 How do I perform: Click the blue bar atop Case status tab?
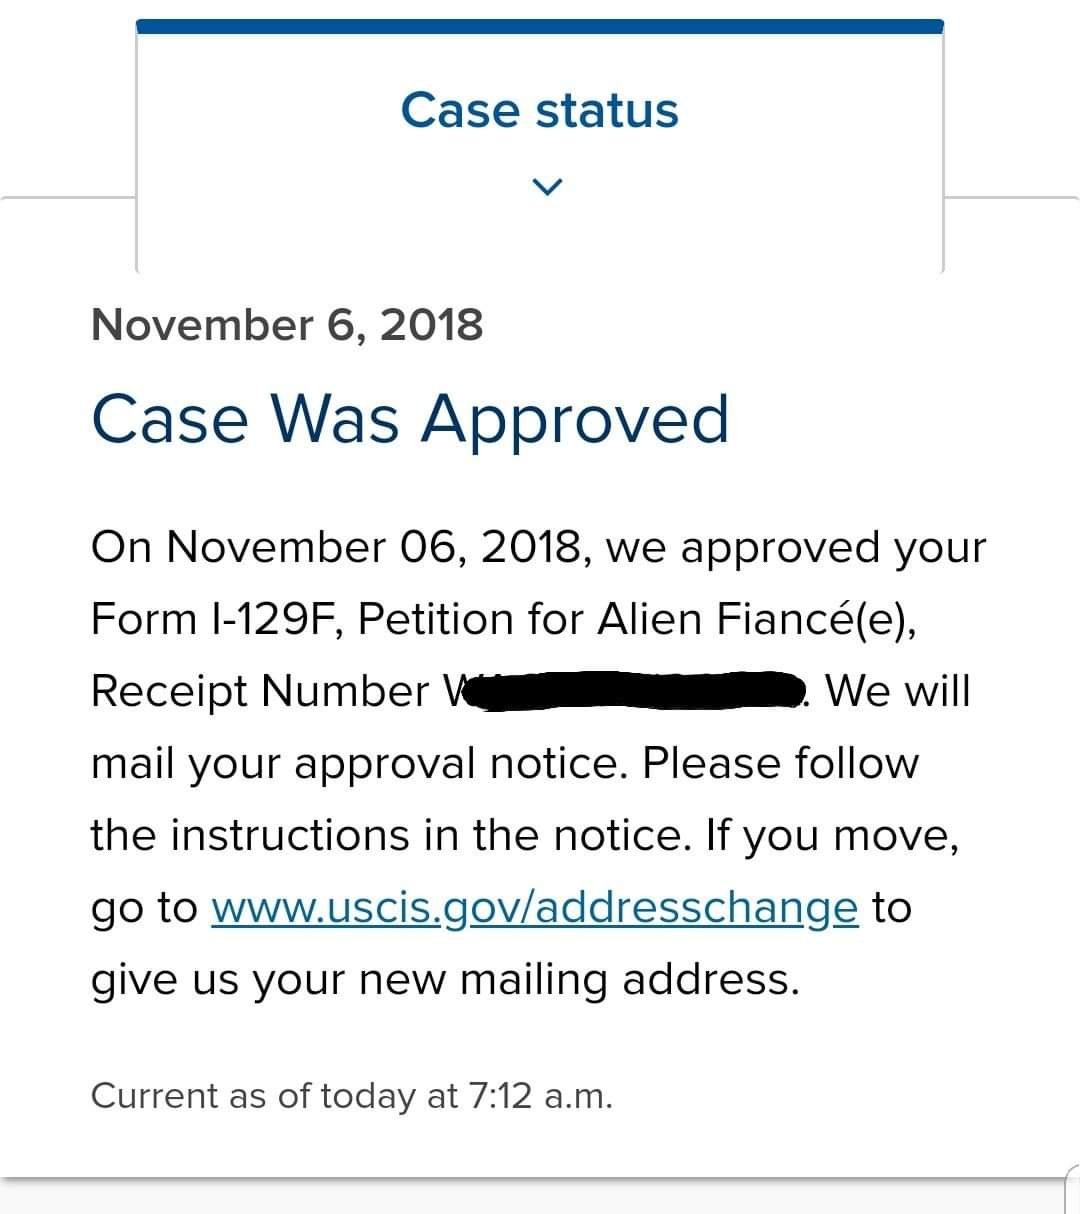click(x=540, y=26)
